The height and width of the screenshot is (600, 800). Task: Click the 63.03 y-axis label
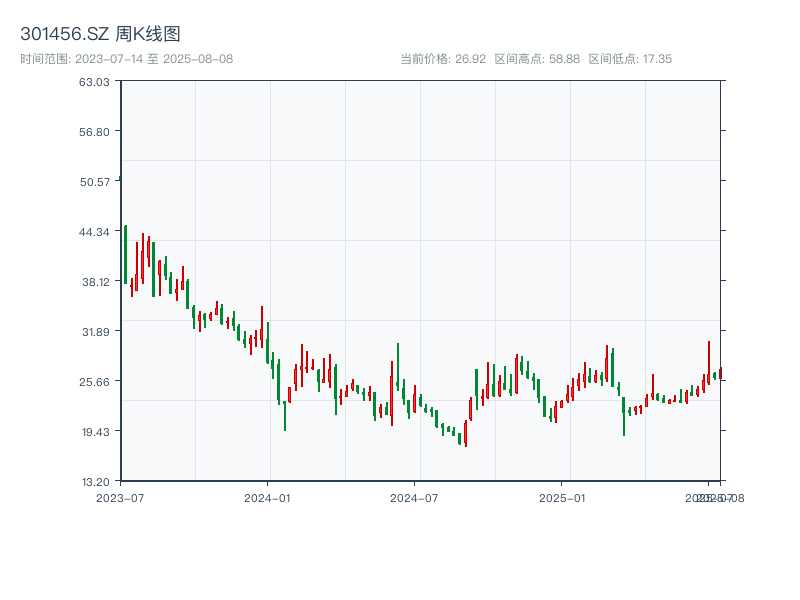tap(94, 82)
